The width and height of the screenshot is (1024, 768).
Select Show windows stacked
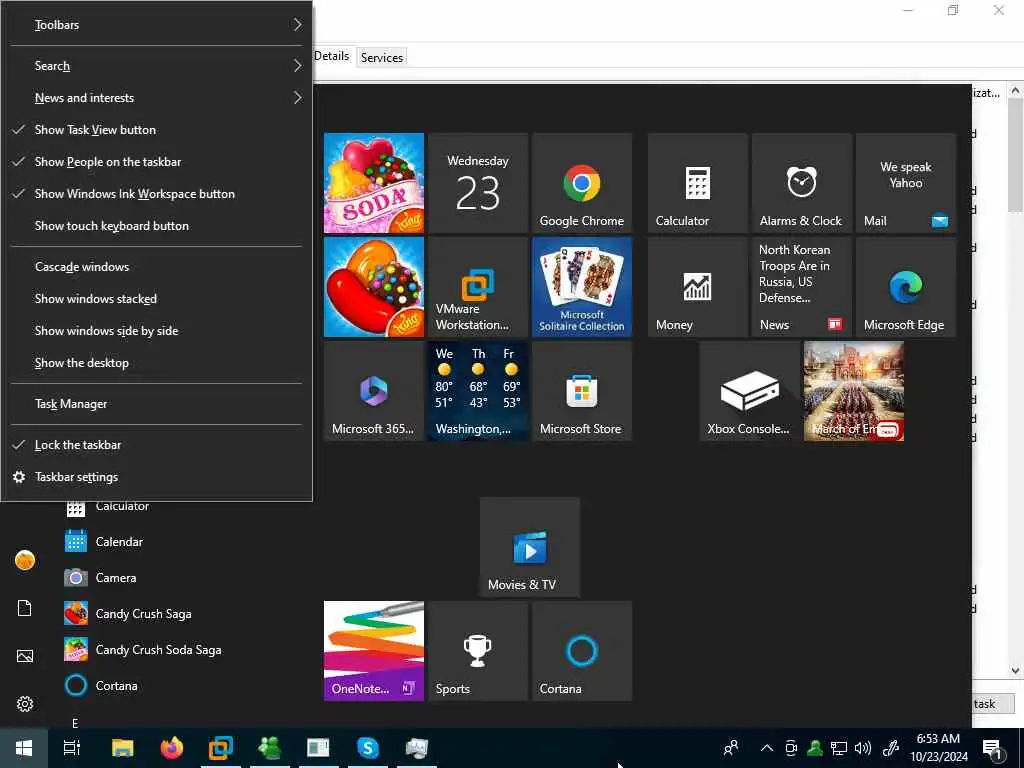157,298
